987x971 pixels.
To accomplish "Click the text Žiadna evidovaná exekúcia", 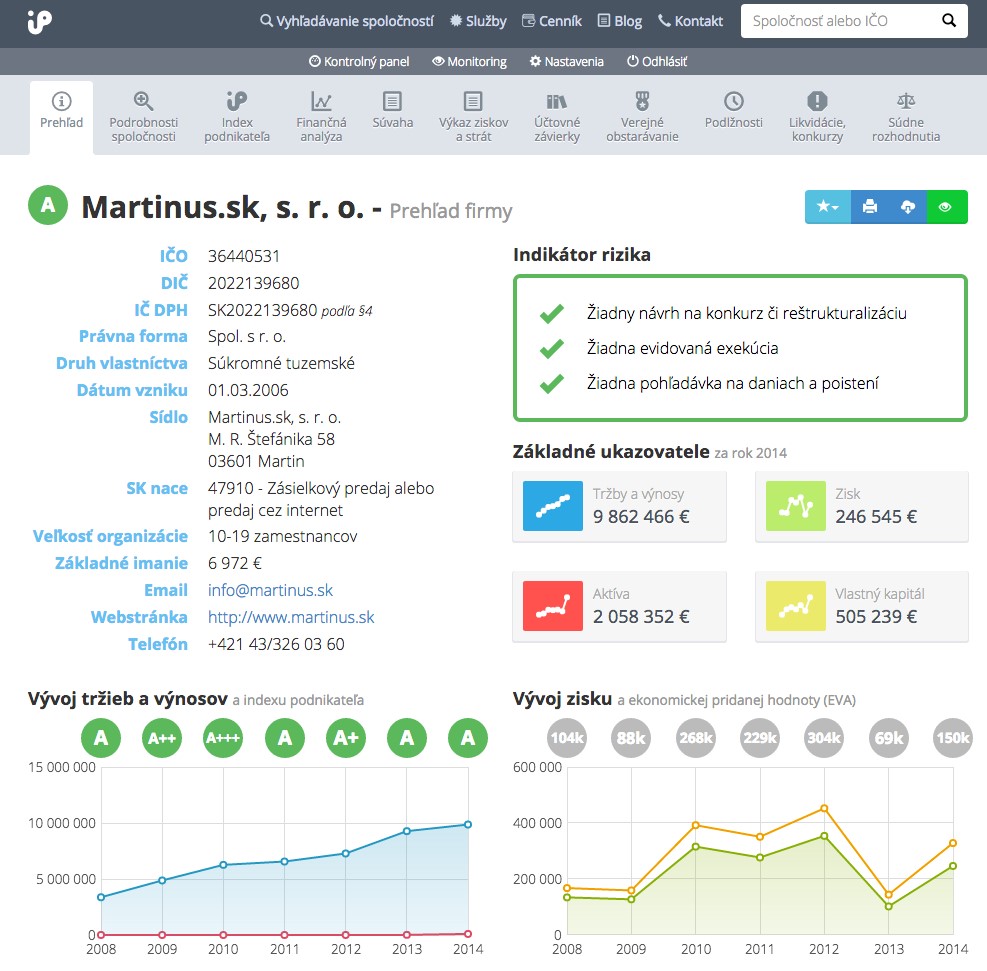I will click(x=682, y=348).
